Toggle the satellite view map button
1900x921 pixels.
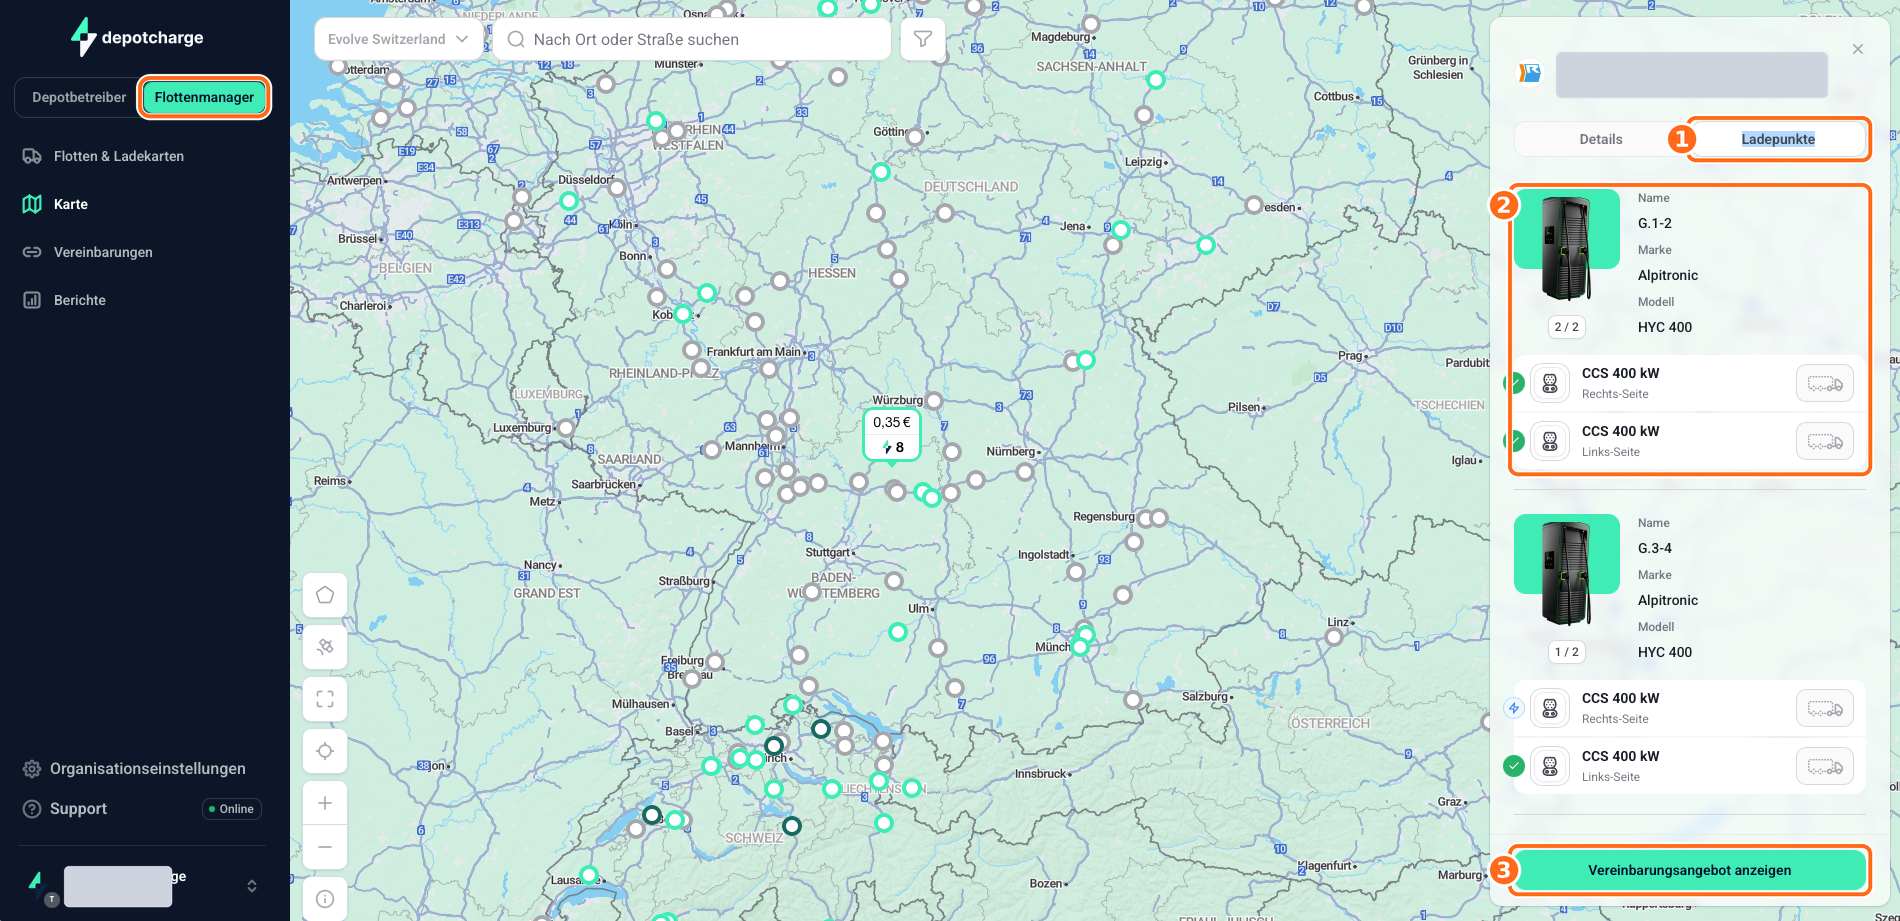(x=325, y=647)
